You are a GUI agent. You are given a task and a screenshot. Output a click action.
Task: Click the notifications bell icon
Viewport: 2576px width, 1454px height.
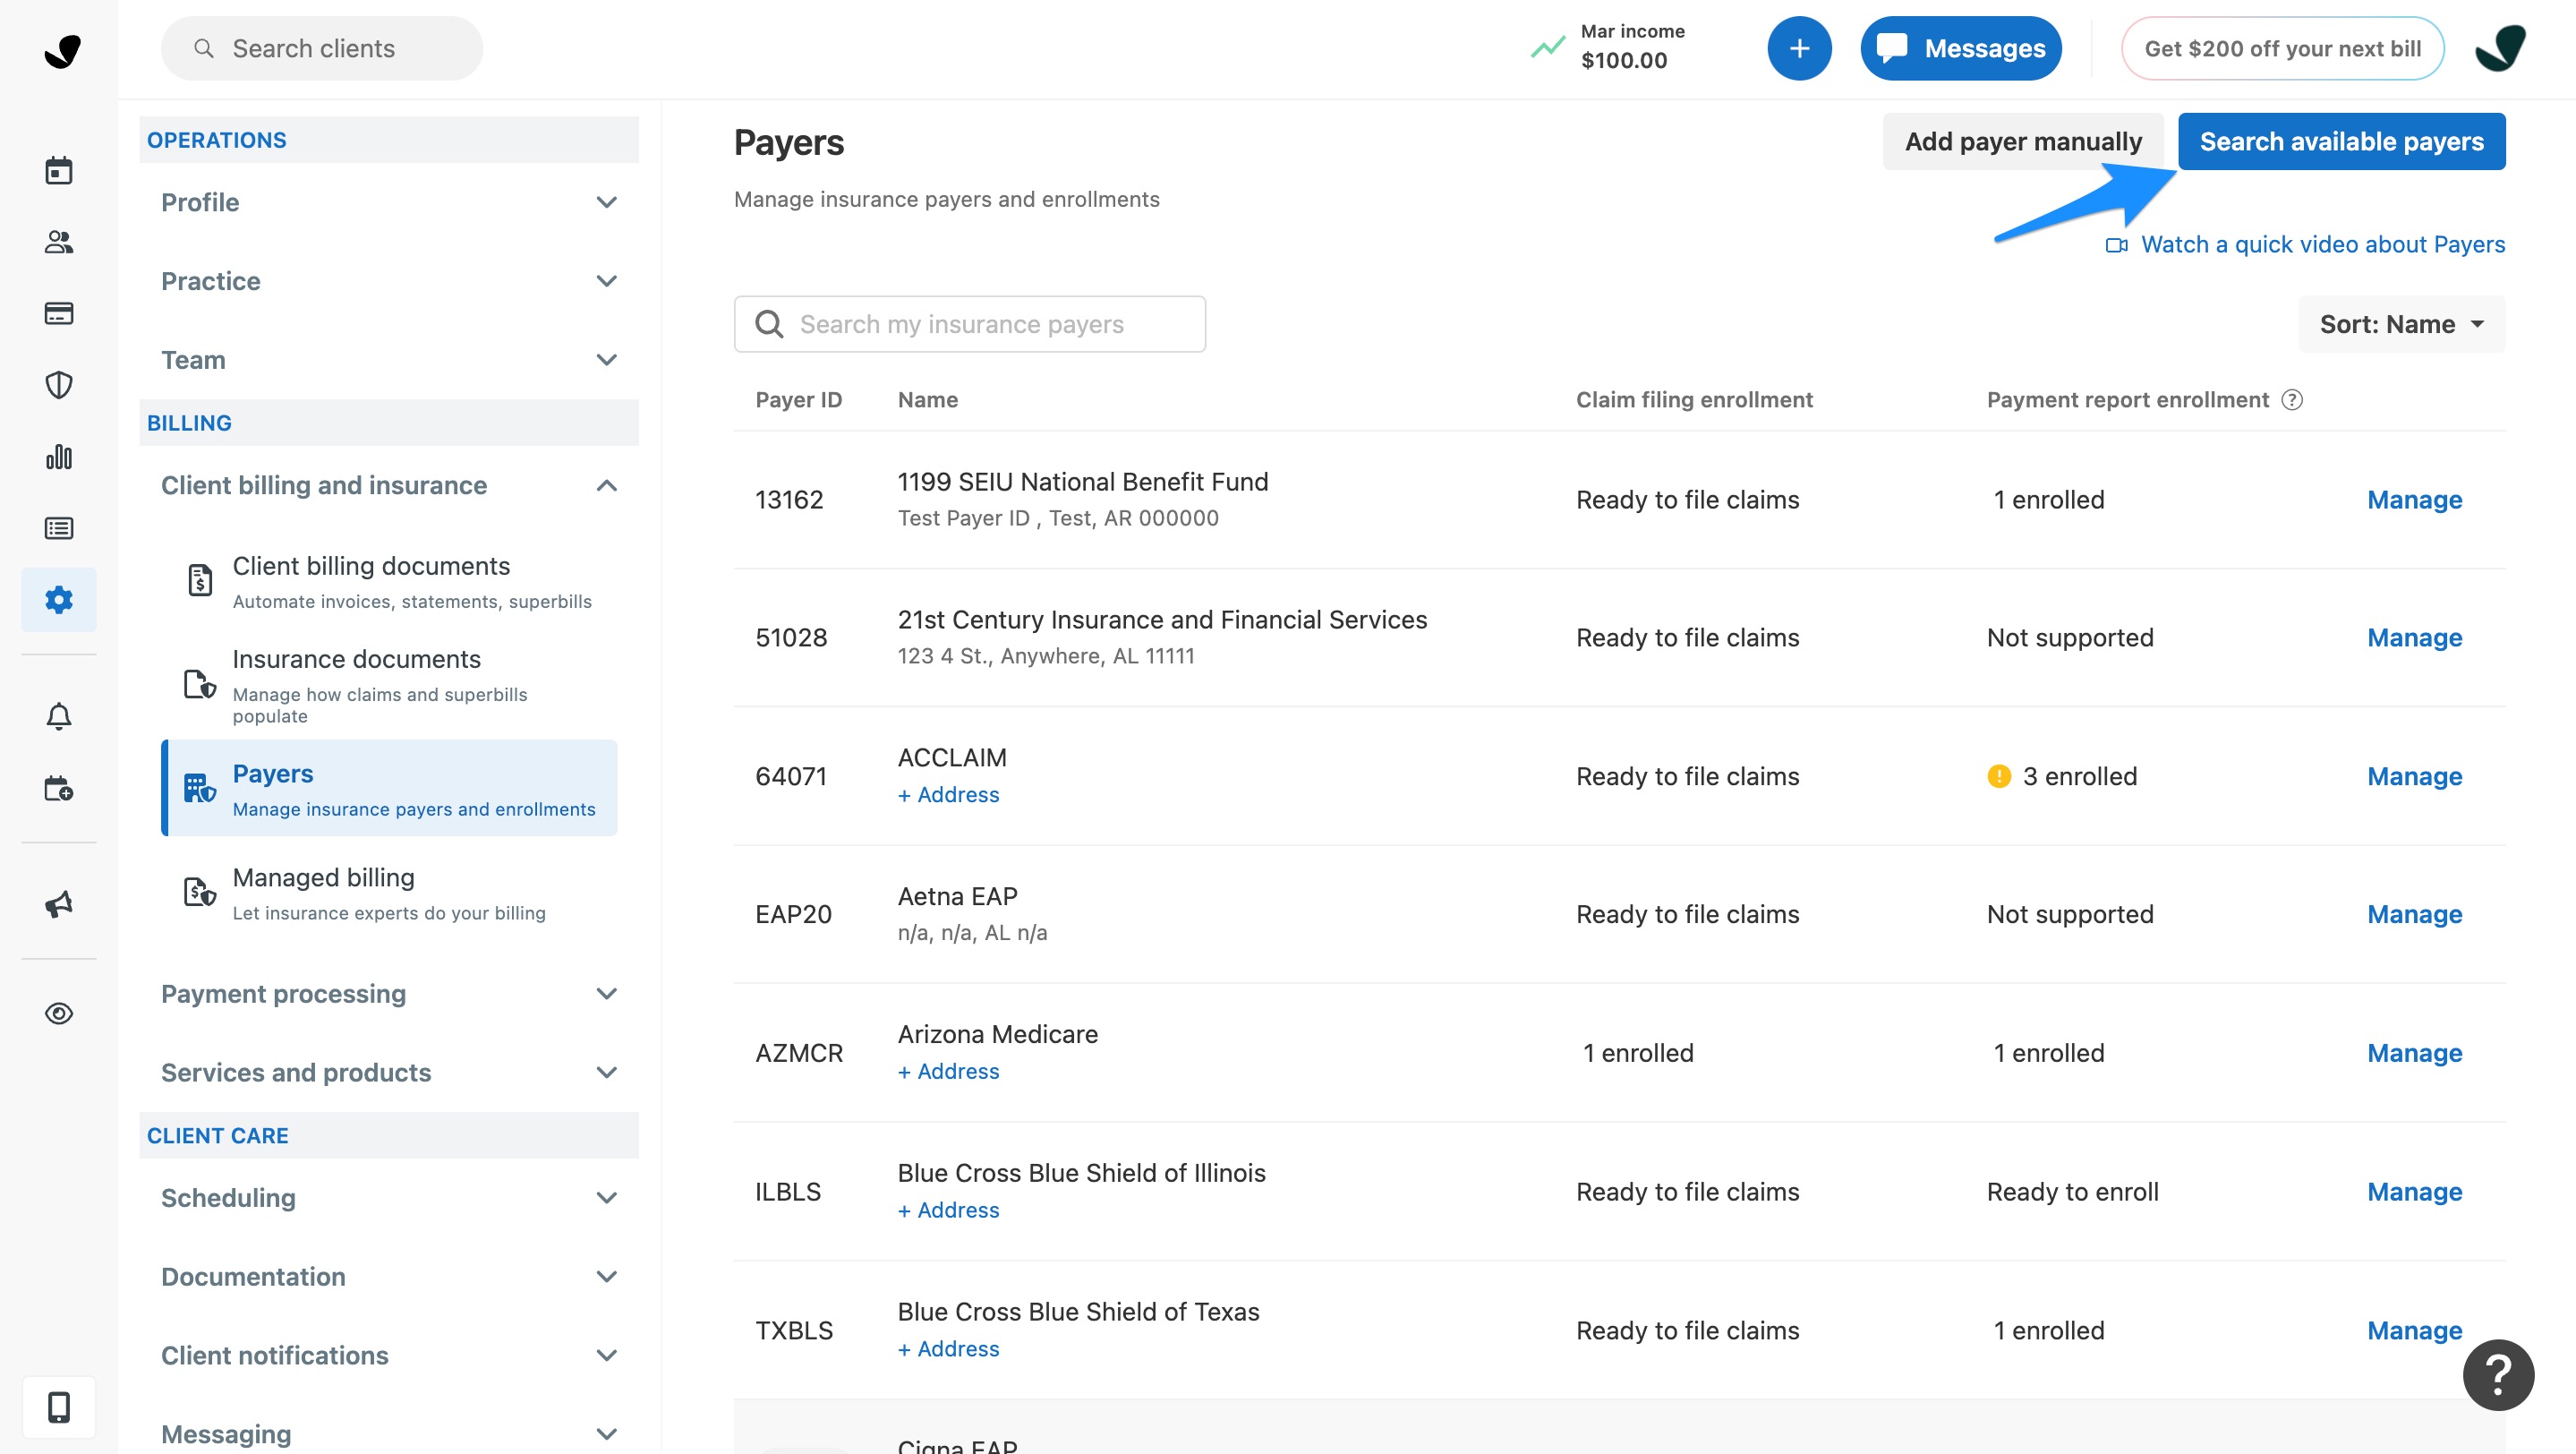point(59,716)
